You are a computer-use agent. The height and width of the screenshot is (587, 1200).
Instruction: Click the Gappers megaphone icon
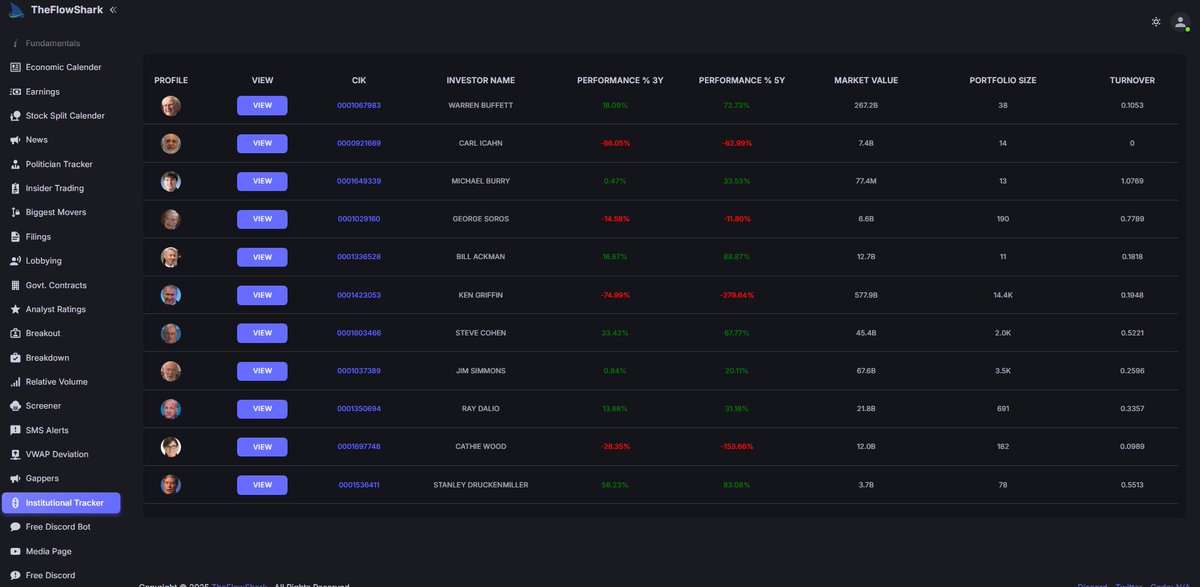[15, 479]
